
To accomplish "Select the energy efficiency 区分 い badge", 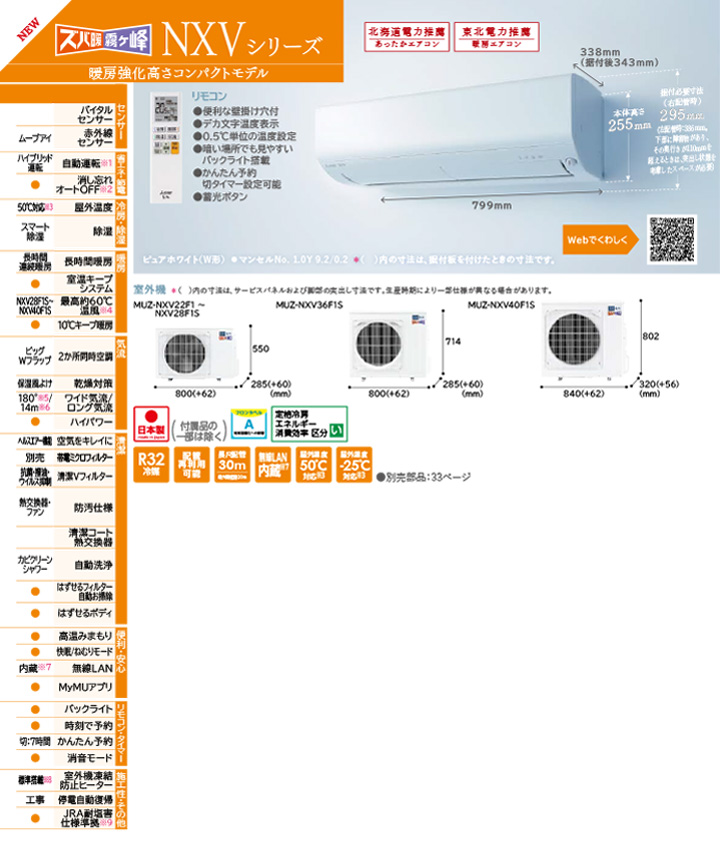I will [309, 424].
